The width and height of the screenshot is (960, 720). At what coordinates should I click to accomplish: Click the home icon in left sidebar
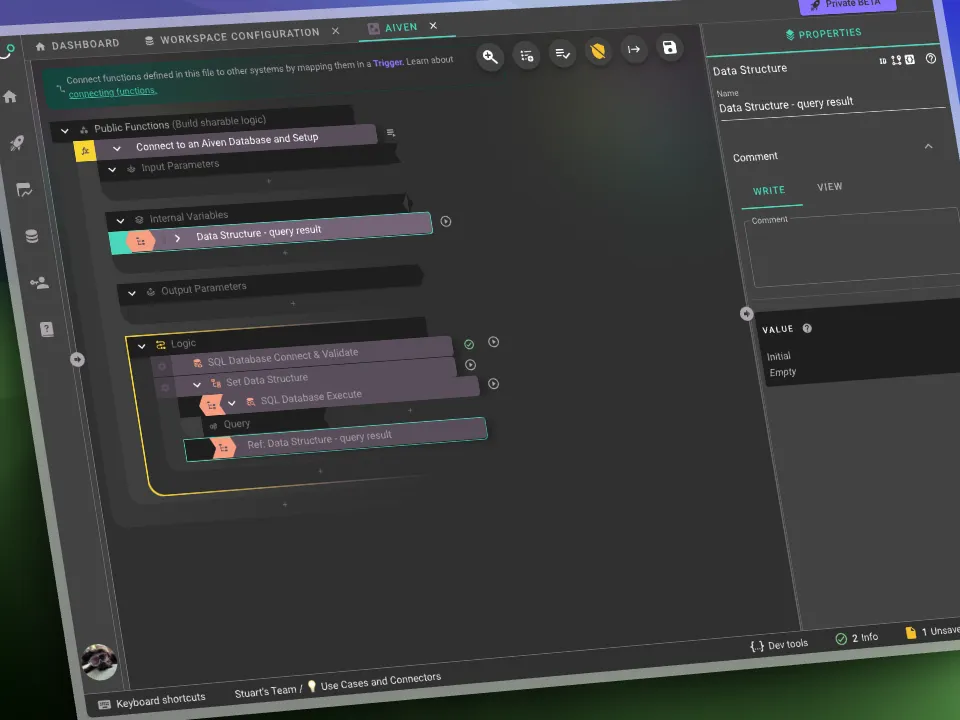click(10, 97)
